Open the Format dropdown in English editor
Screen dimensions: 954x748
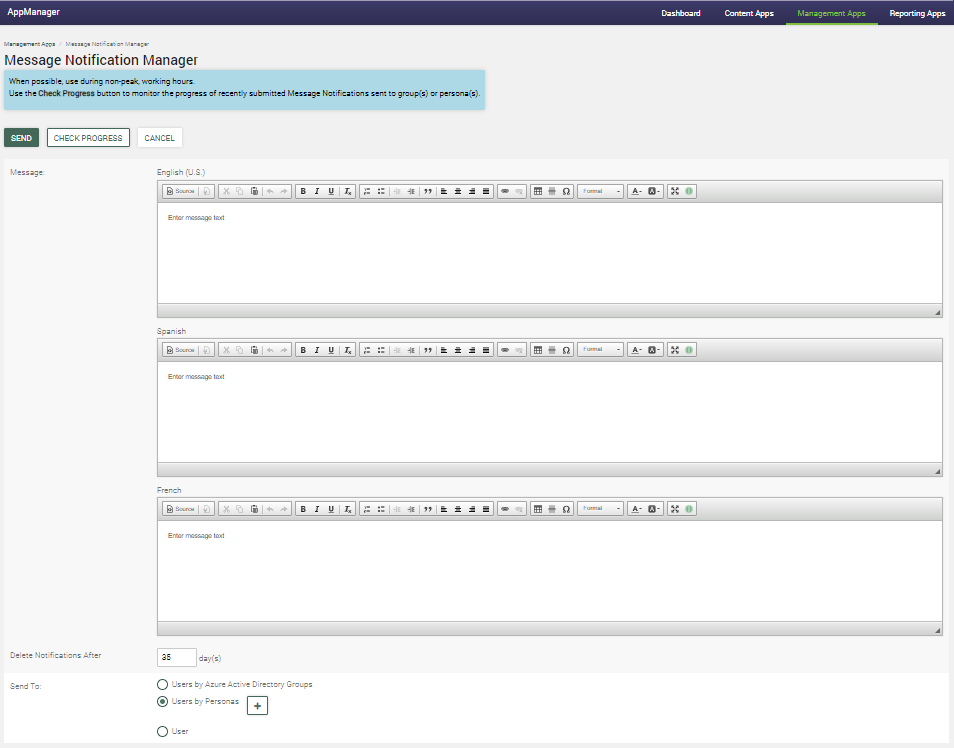[x=600, y=191]
